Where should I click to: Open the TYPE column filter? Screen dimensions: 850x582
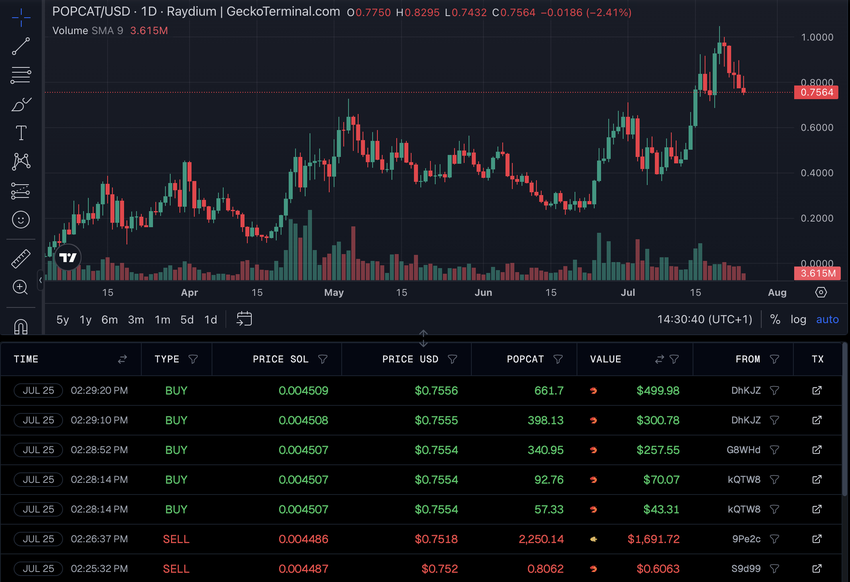click(x=193, y=359)
